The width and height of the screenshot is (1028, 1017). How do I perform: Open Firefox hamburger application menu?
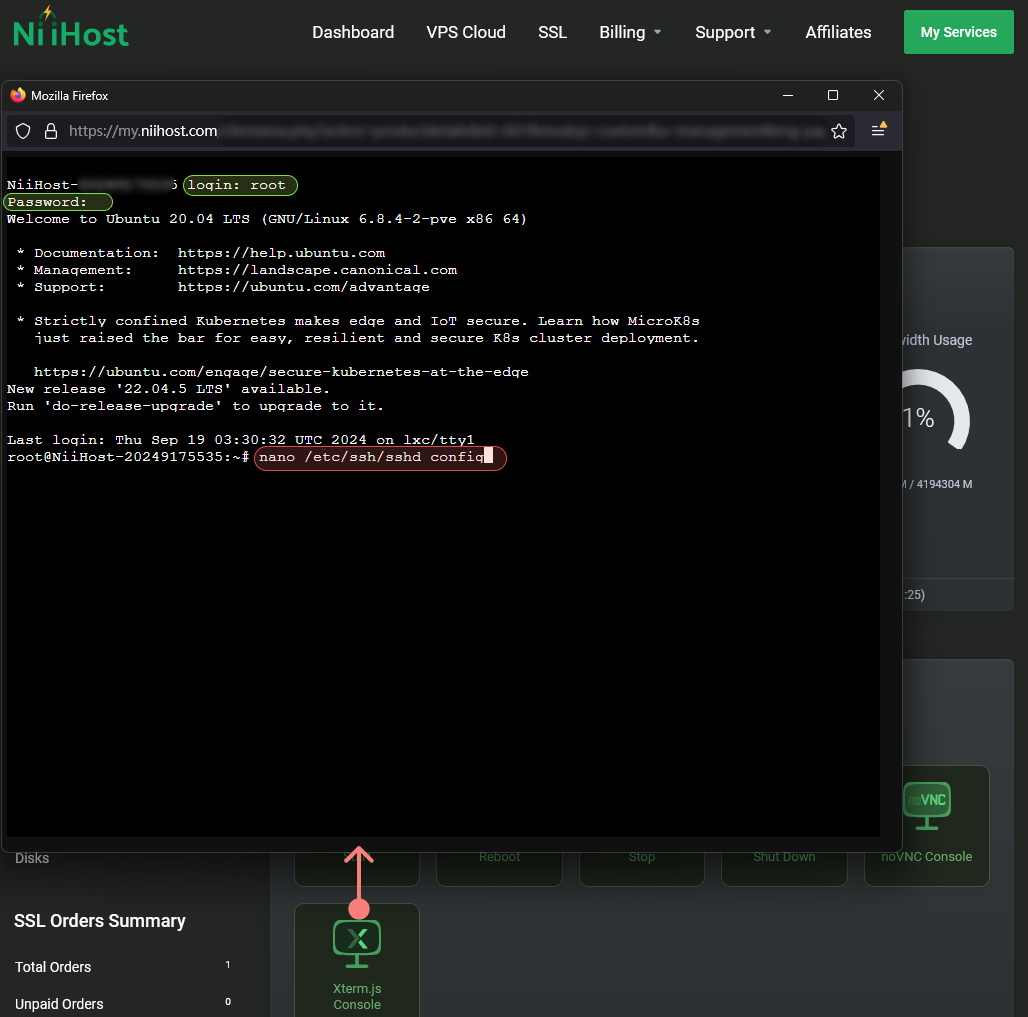(878, 131)
